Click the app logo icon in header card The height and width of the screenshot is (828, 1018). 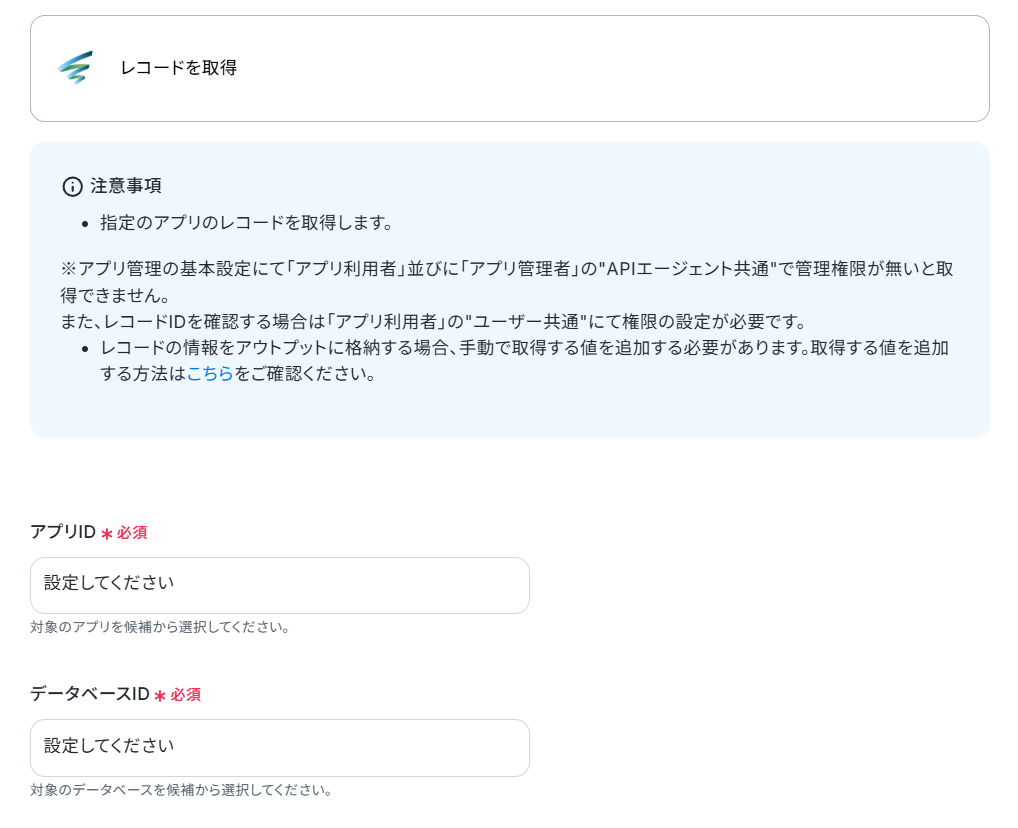tap(75, 68)
